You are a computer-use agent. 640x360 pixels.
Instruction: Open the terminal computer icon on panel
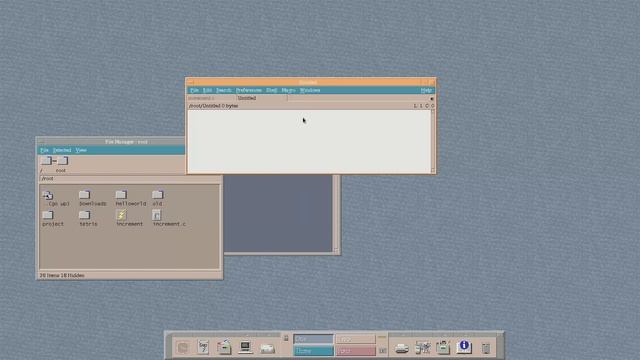[x=245, y=347]
